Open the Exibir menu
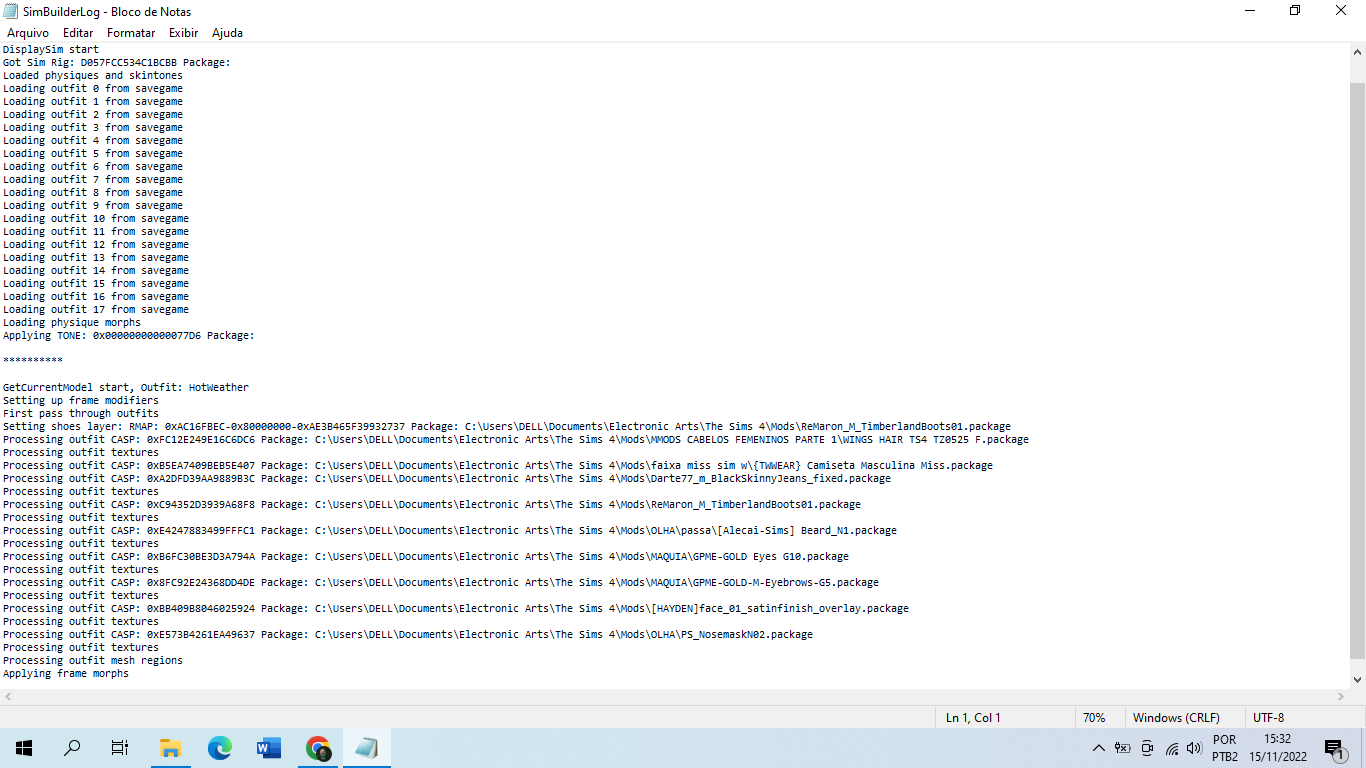This screenshot has width=1366, height=768. 183,33
